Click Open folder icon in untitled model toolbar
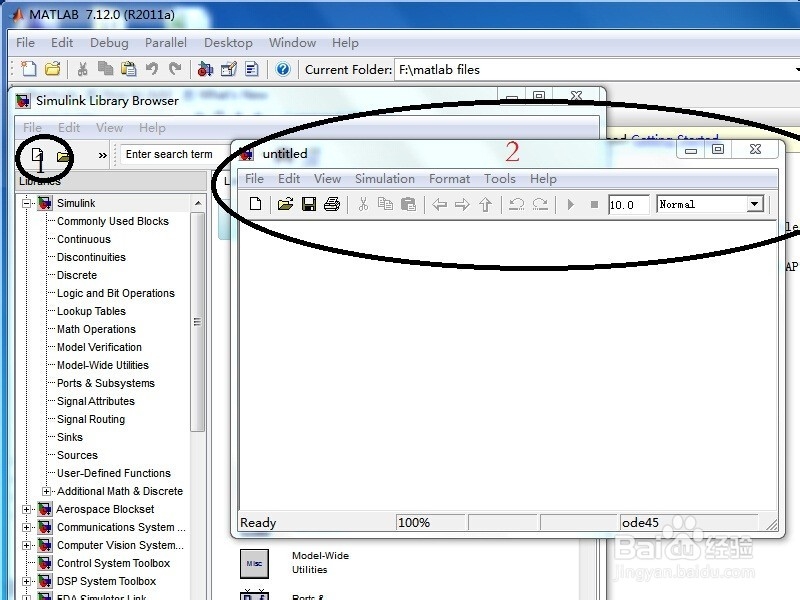This screenshot has height=600, width=800. (285, 205)
